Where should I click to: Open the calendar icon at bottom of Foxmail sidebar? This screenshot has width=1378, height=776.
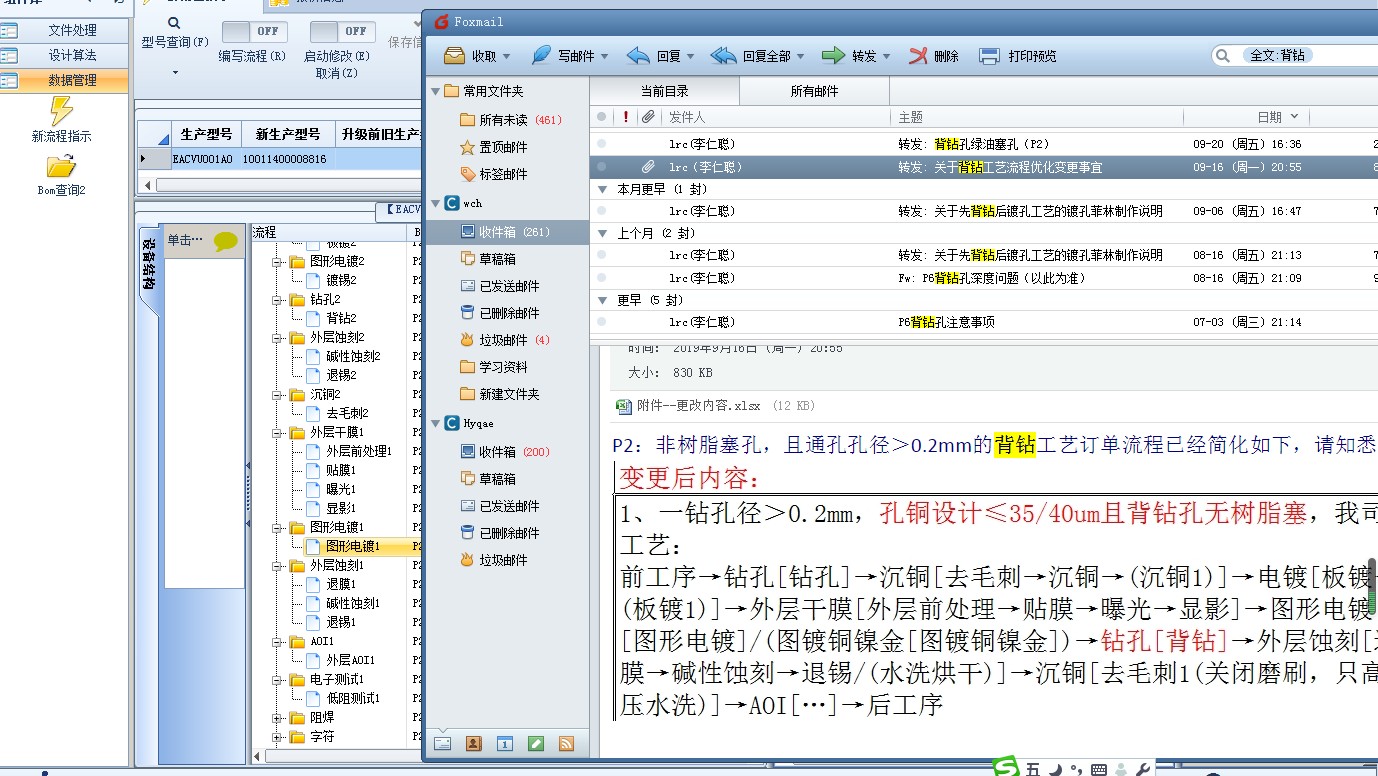[505, 744]
